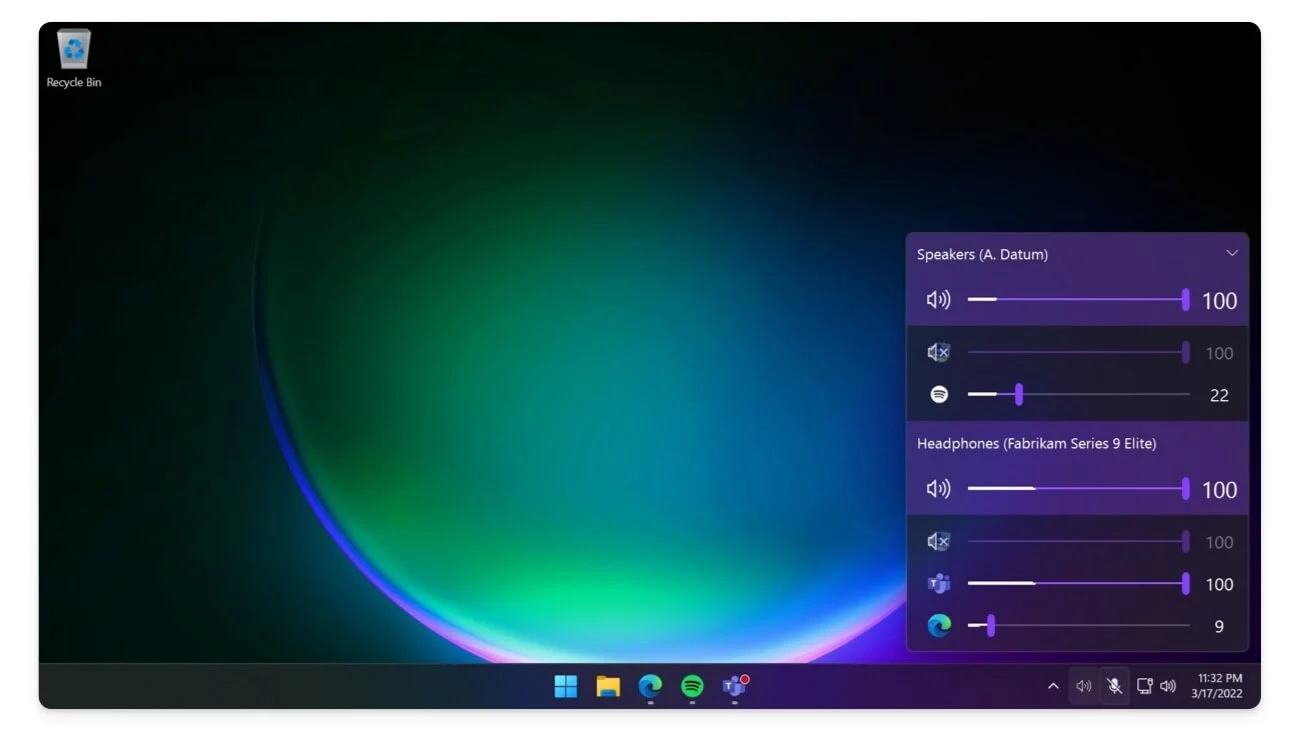Viewport: 1300px width, 731px height.
Task: Unmute the muted channel under Headphones
Action: coord(938,541)
